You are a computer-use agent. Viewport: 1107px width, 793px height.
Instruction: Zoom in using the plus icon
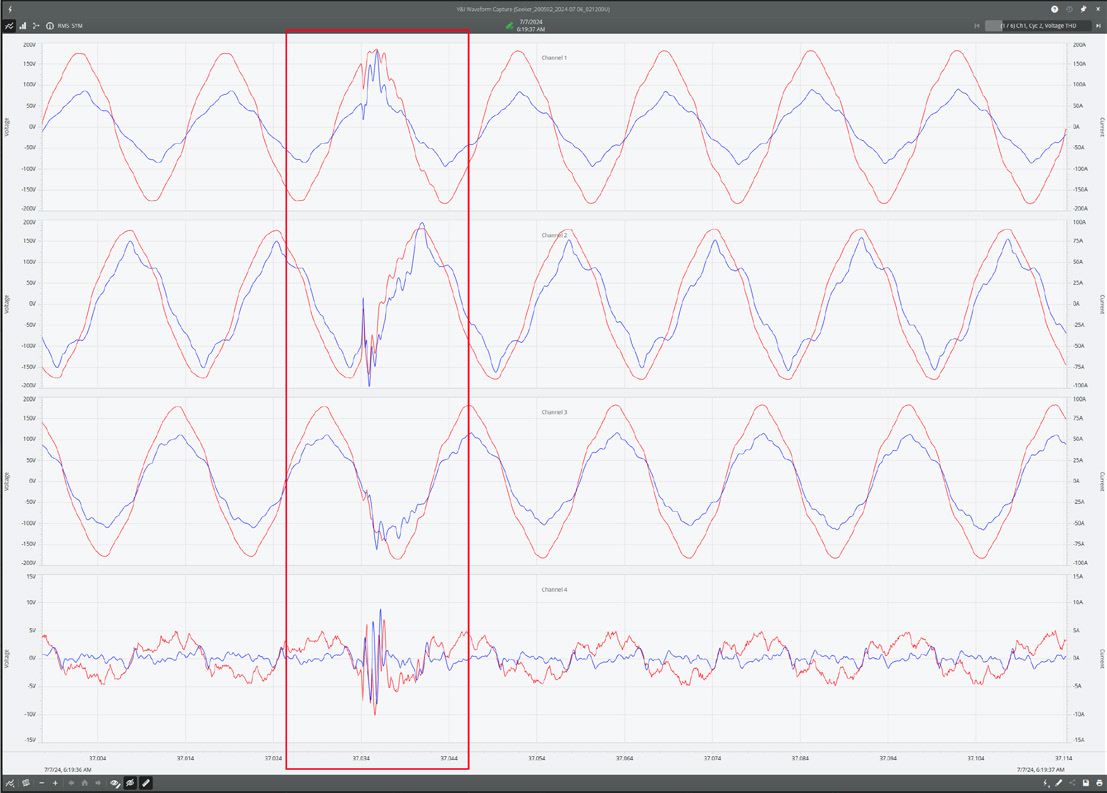coord(56,783)
